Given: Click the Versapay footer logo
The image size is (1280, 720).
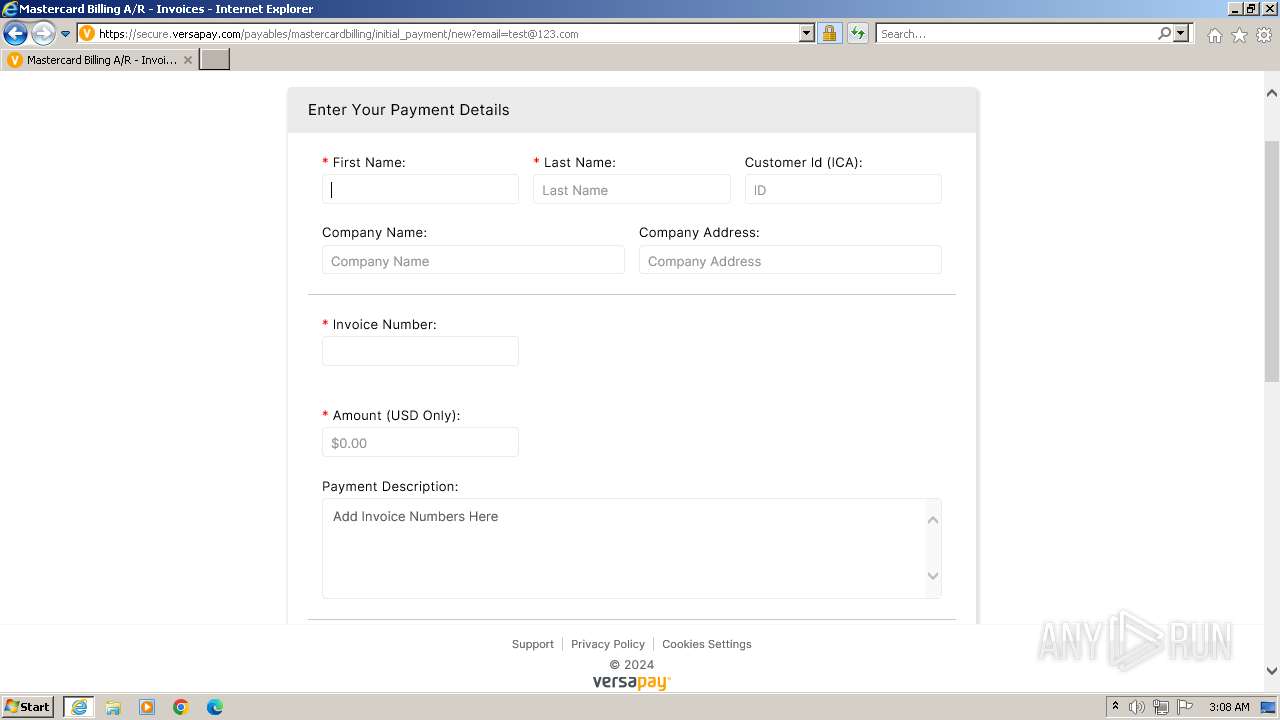Looking at the screenshot, I should click(632, 683).
